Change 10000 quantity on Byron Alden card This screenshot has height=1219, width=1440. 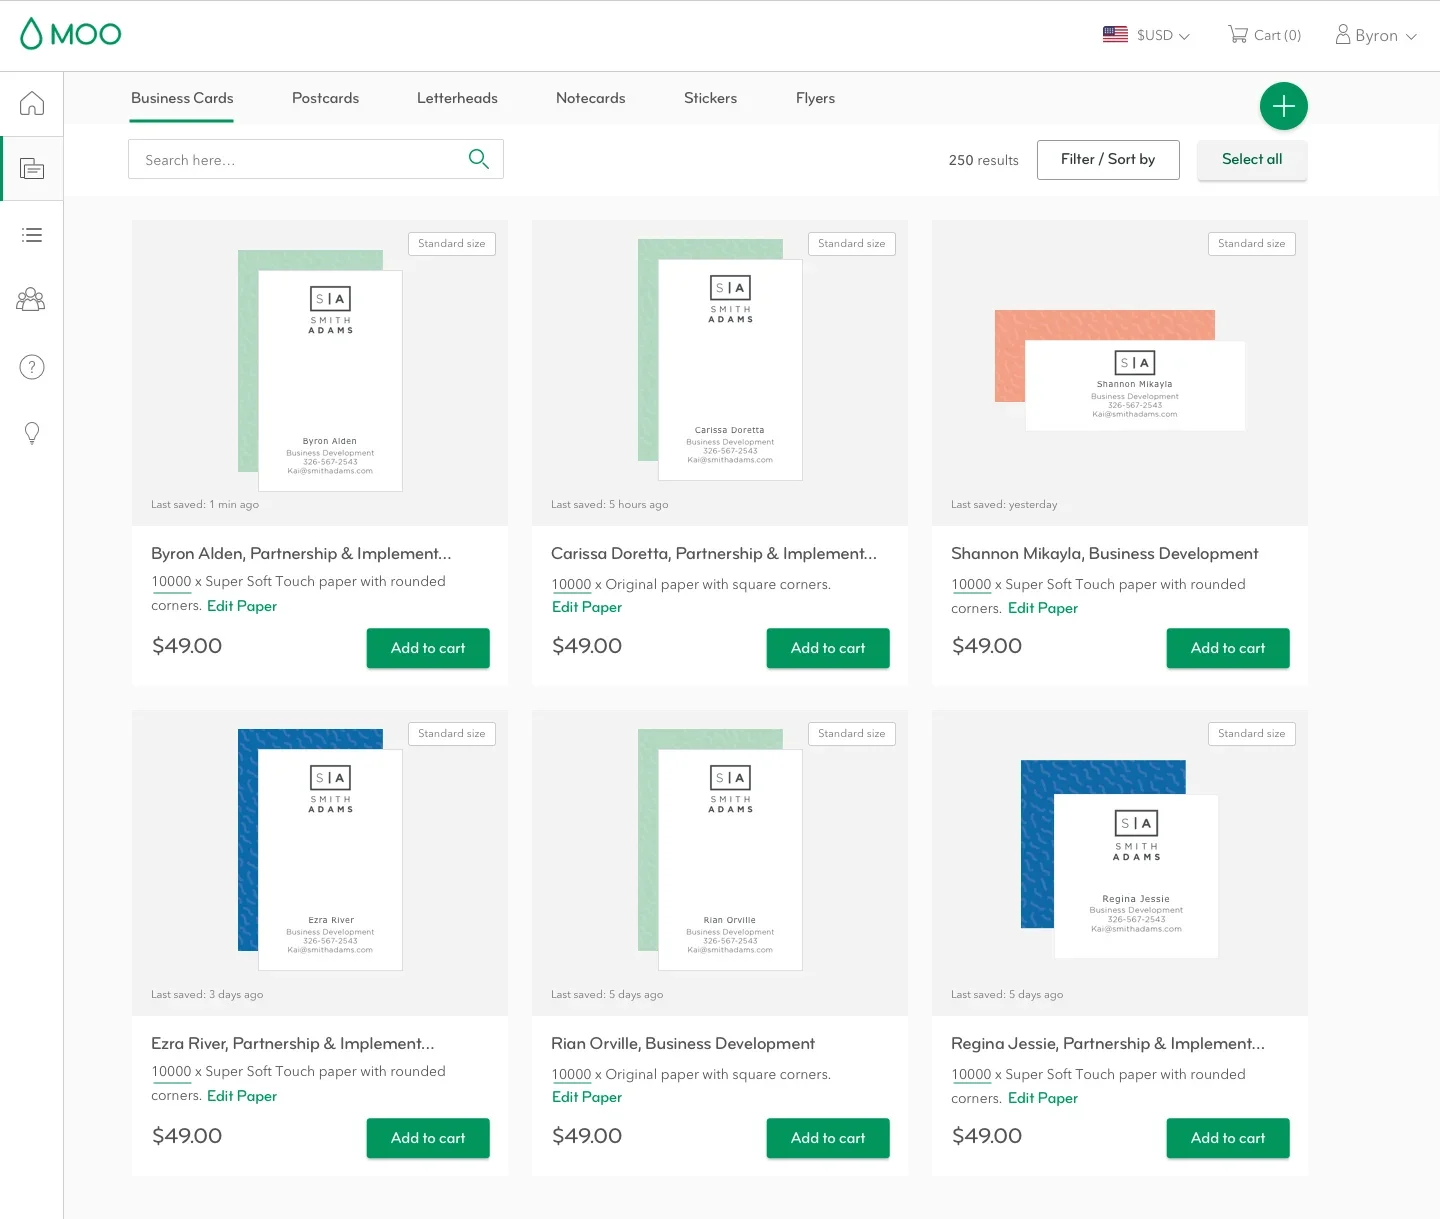pos(171,582)
